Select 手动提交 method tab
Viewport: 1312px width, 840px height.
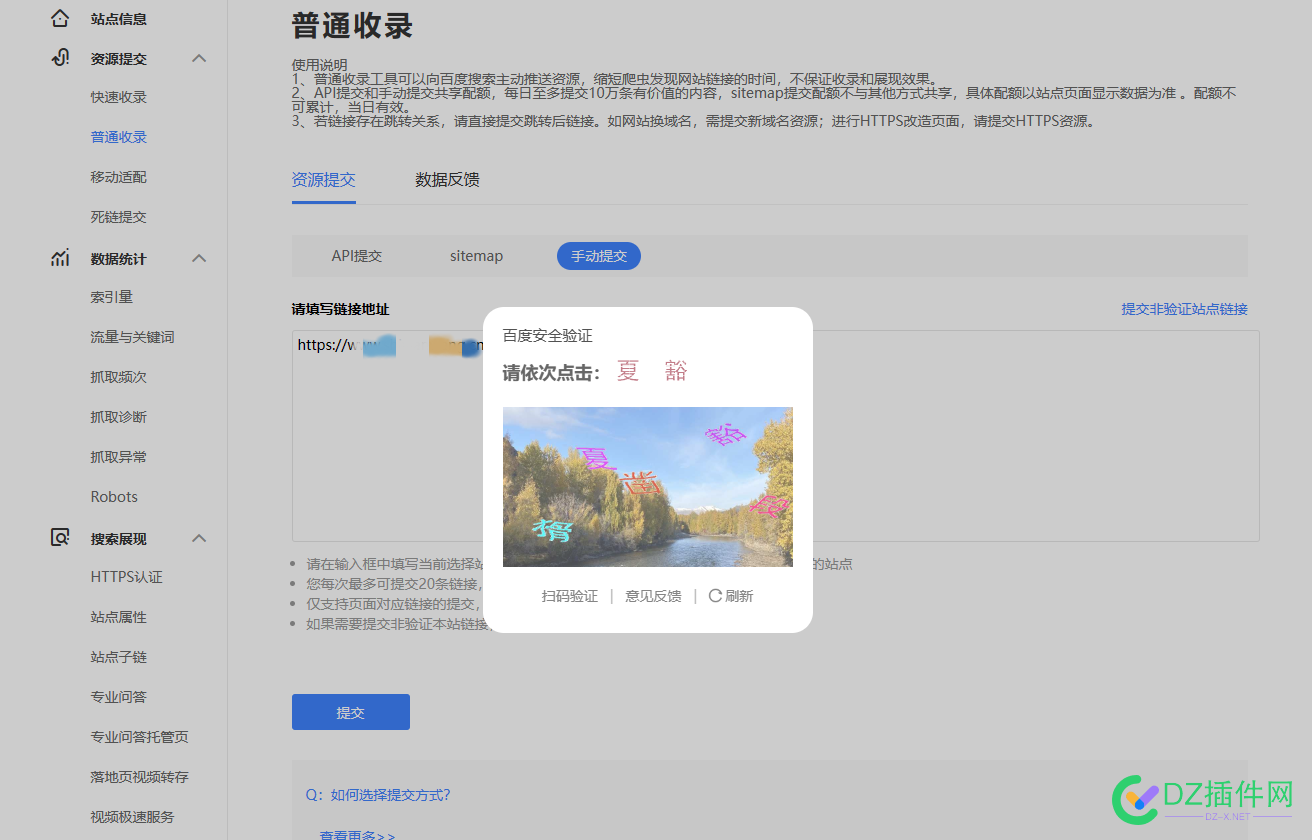tap(599, 256)
